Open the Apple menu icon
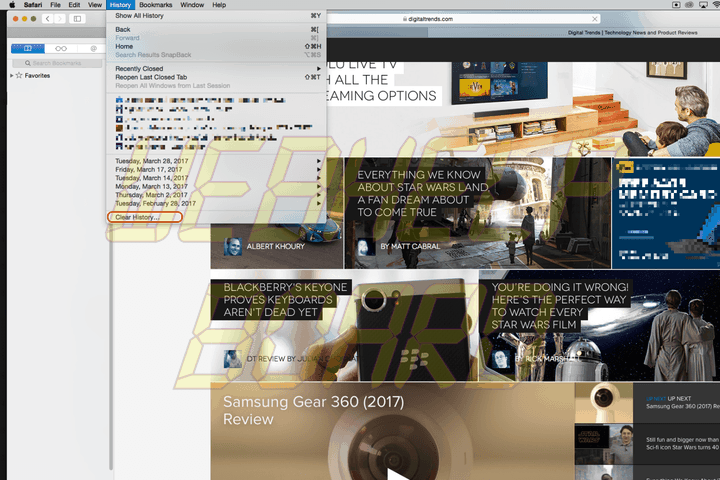 coord(12,5)
